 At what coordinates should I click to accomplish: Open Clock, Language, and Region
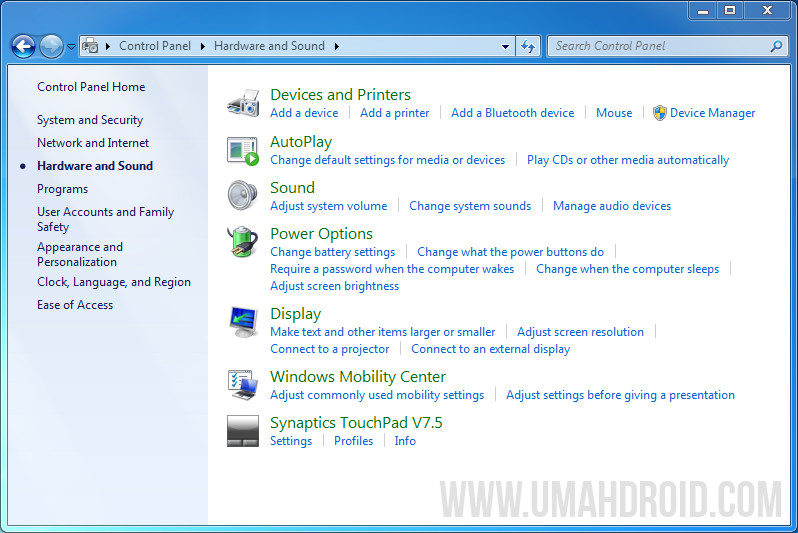(x=114, y=282)
